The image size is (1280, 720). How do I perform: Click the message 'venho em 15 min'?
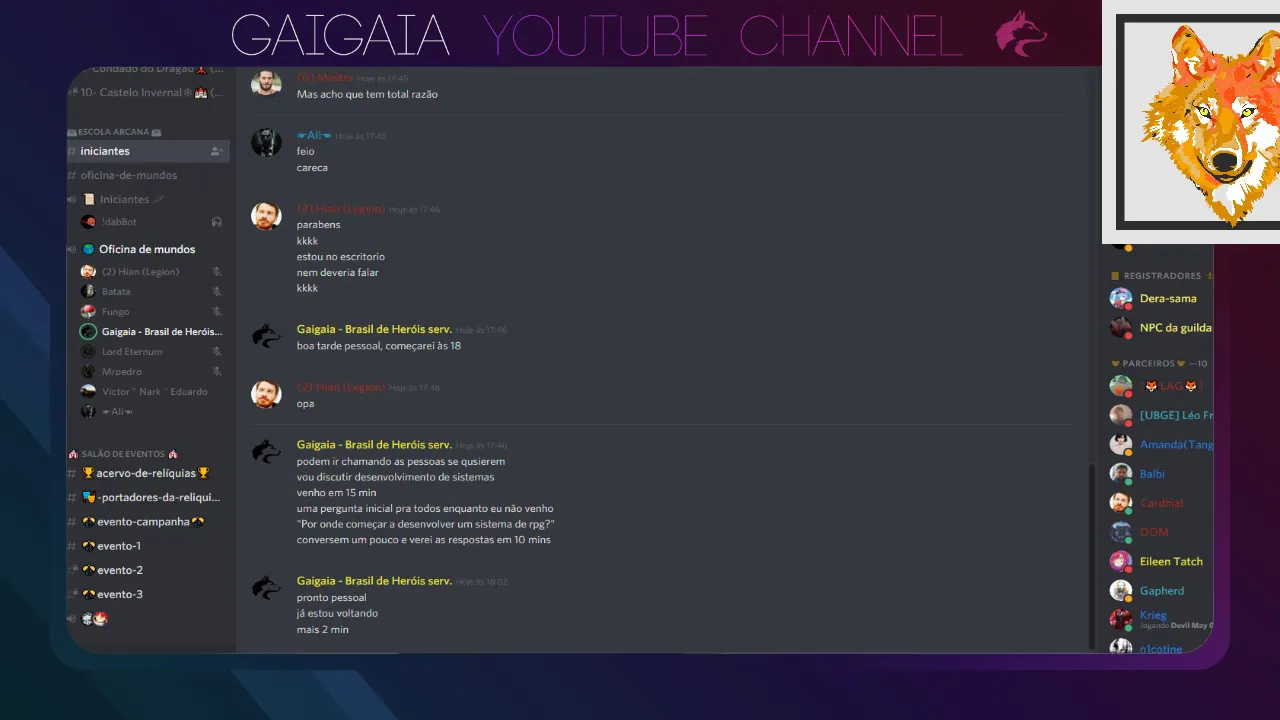click(336, 492)
